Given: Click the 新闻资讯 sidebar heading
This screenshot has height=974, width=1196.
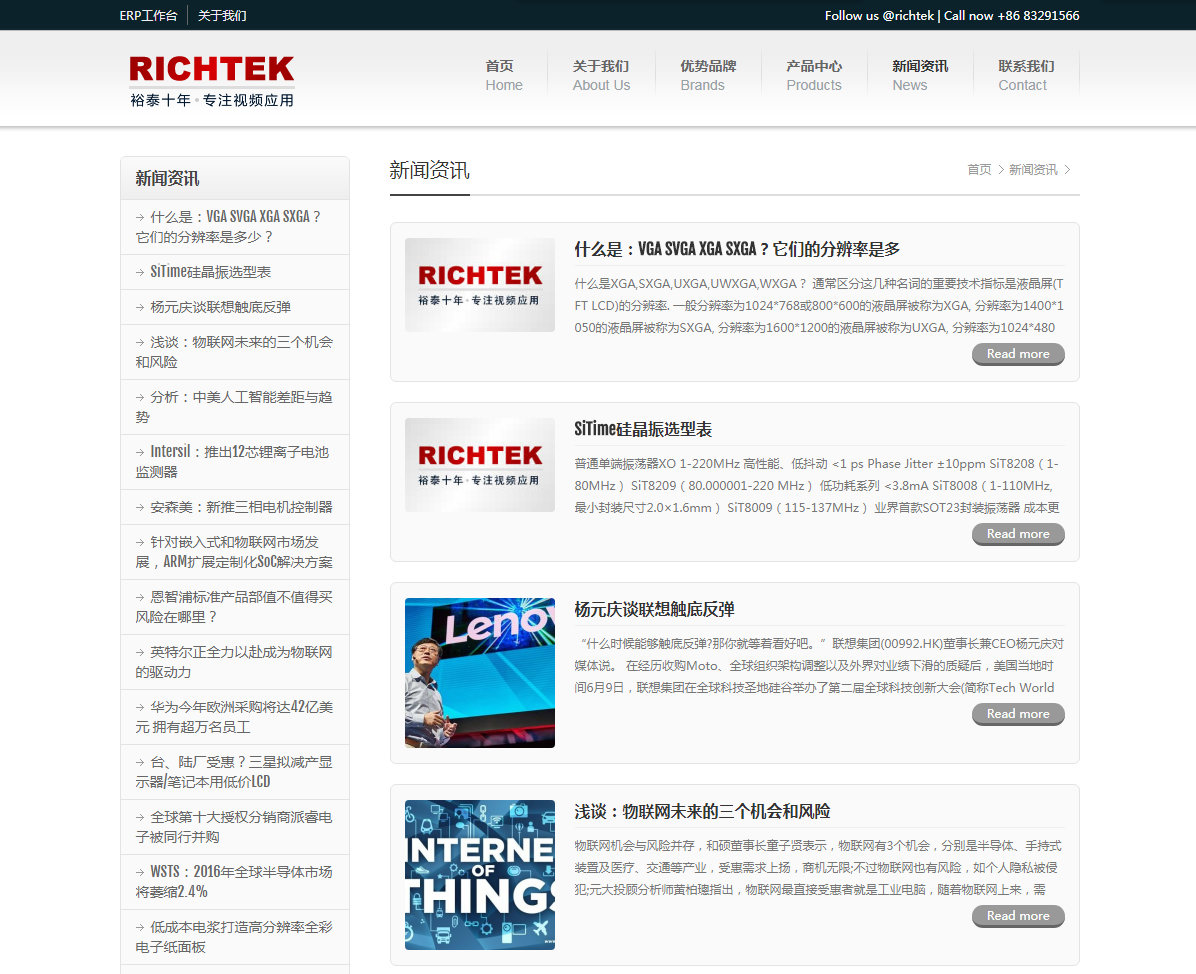Looking at the screenshot, I should 167,178.
